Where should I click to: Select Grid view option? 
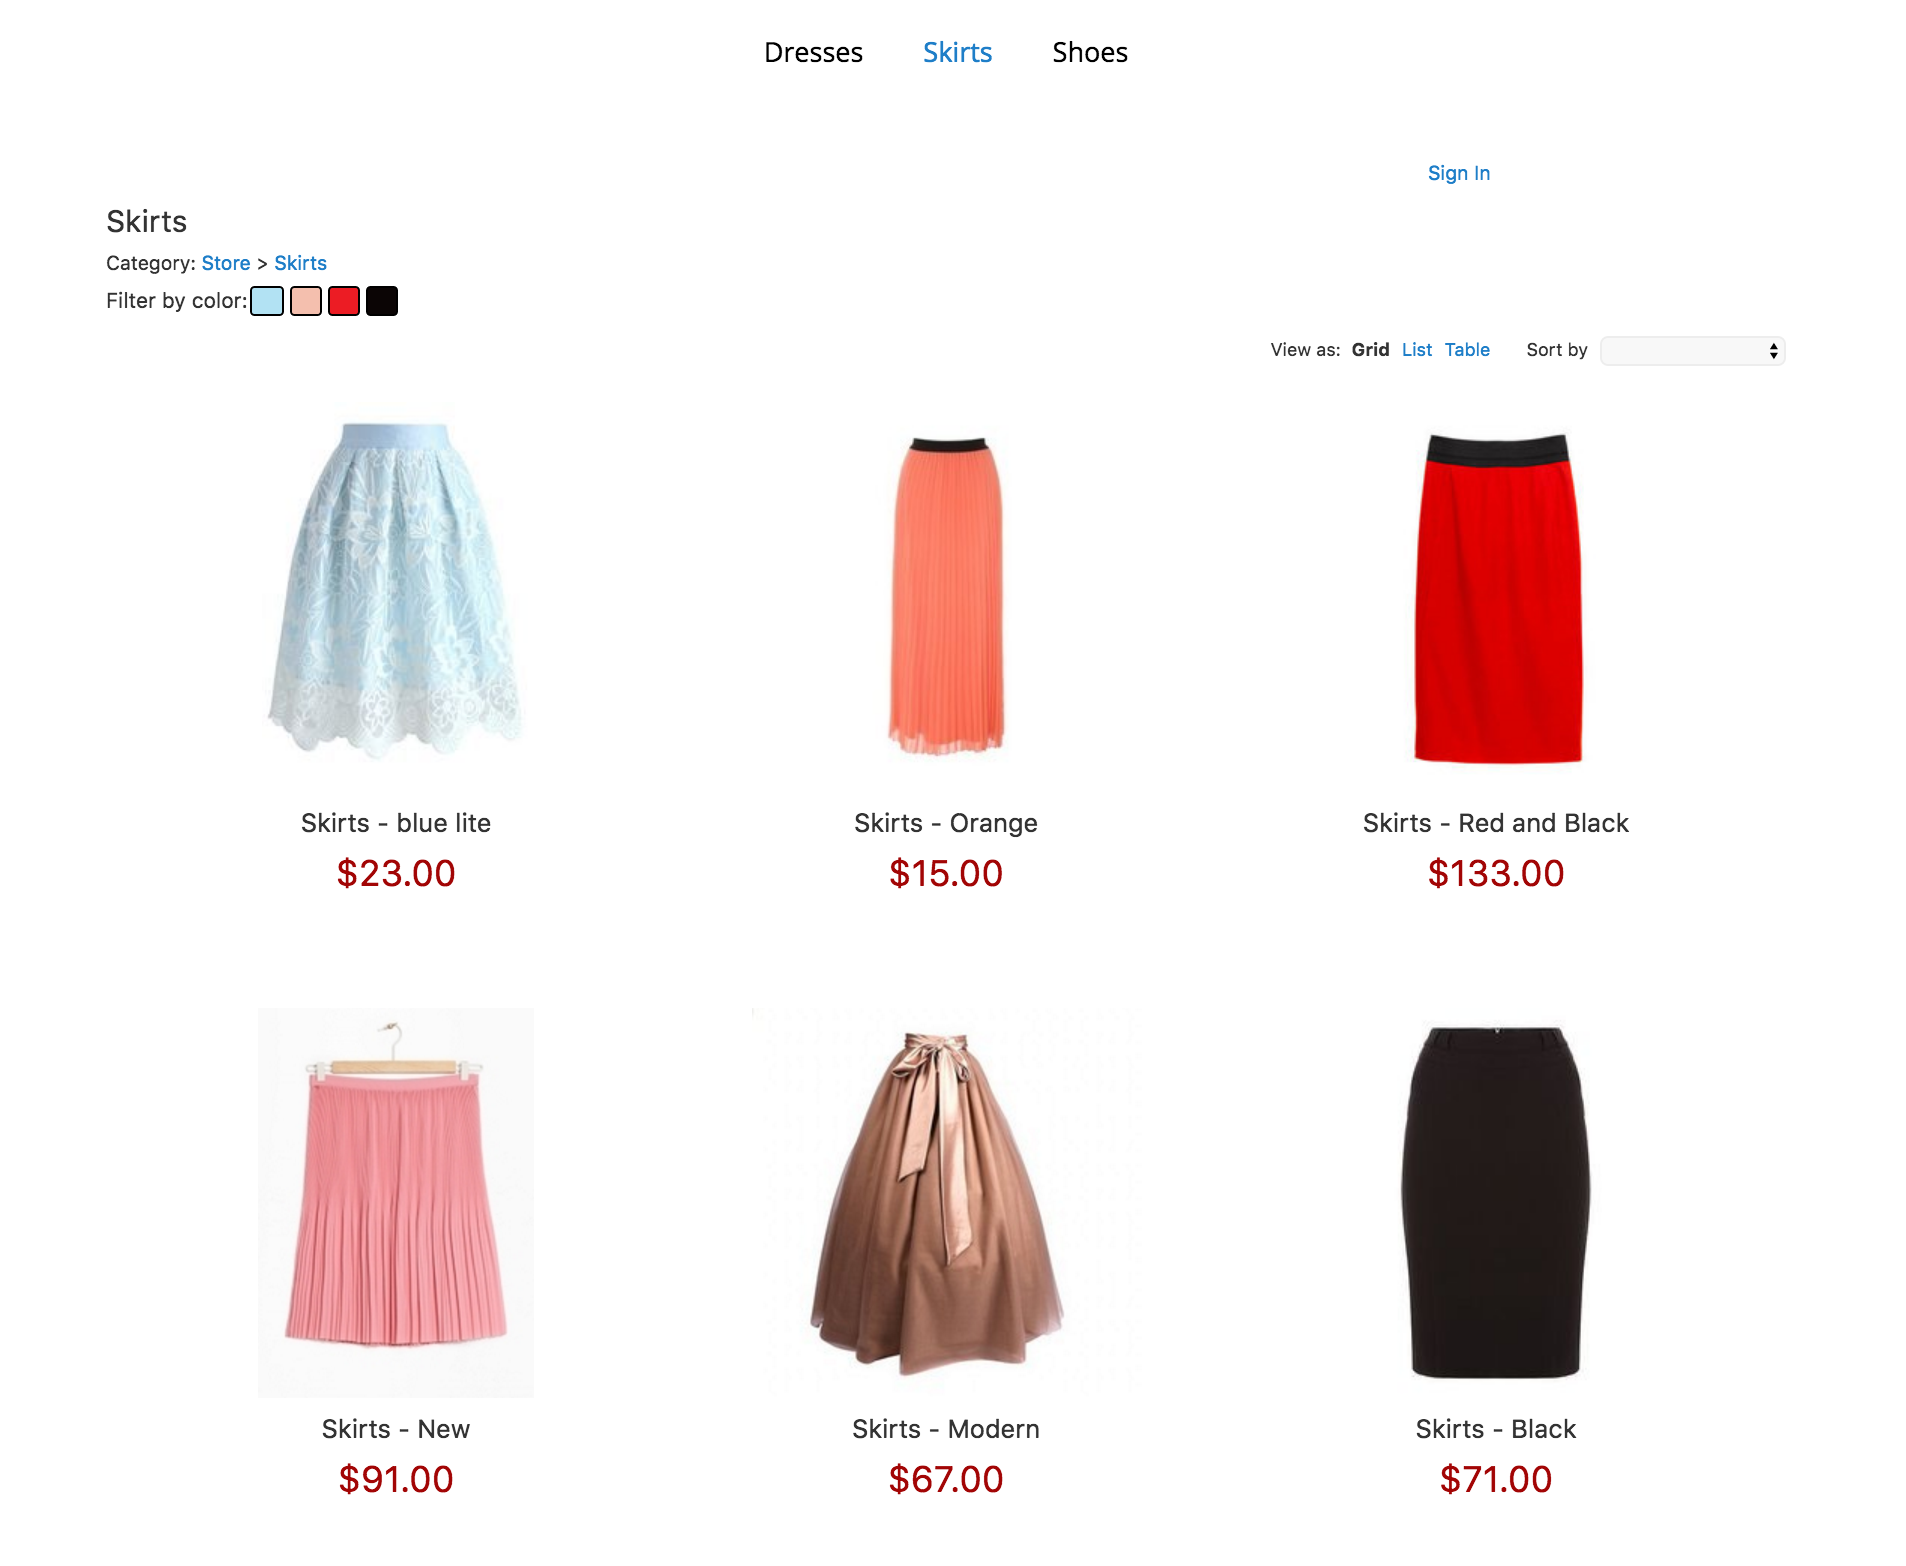(x=1370, y=350)
